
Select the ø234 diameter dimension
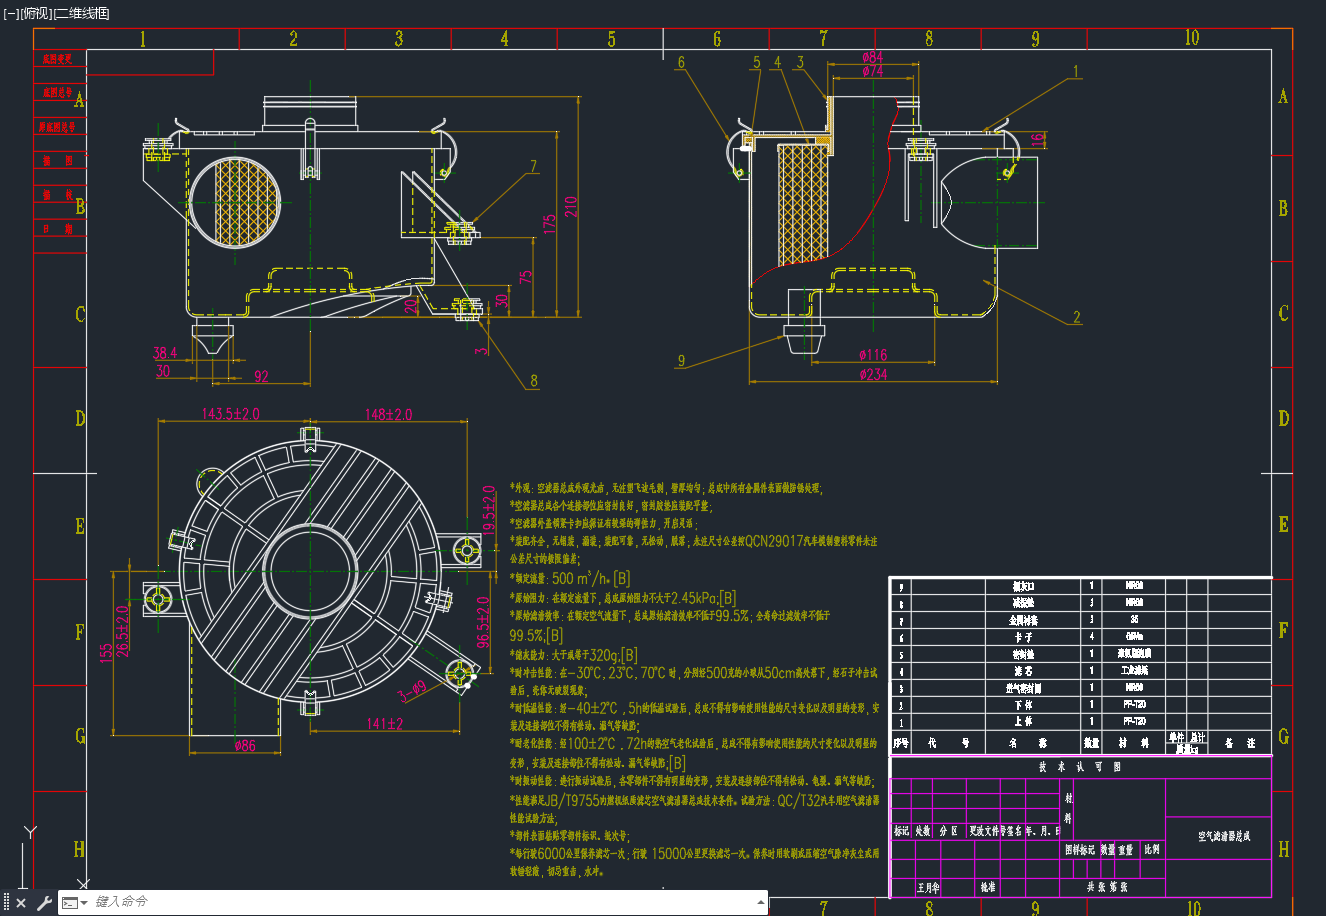tap(873, 374)
